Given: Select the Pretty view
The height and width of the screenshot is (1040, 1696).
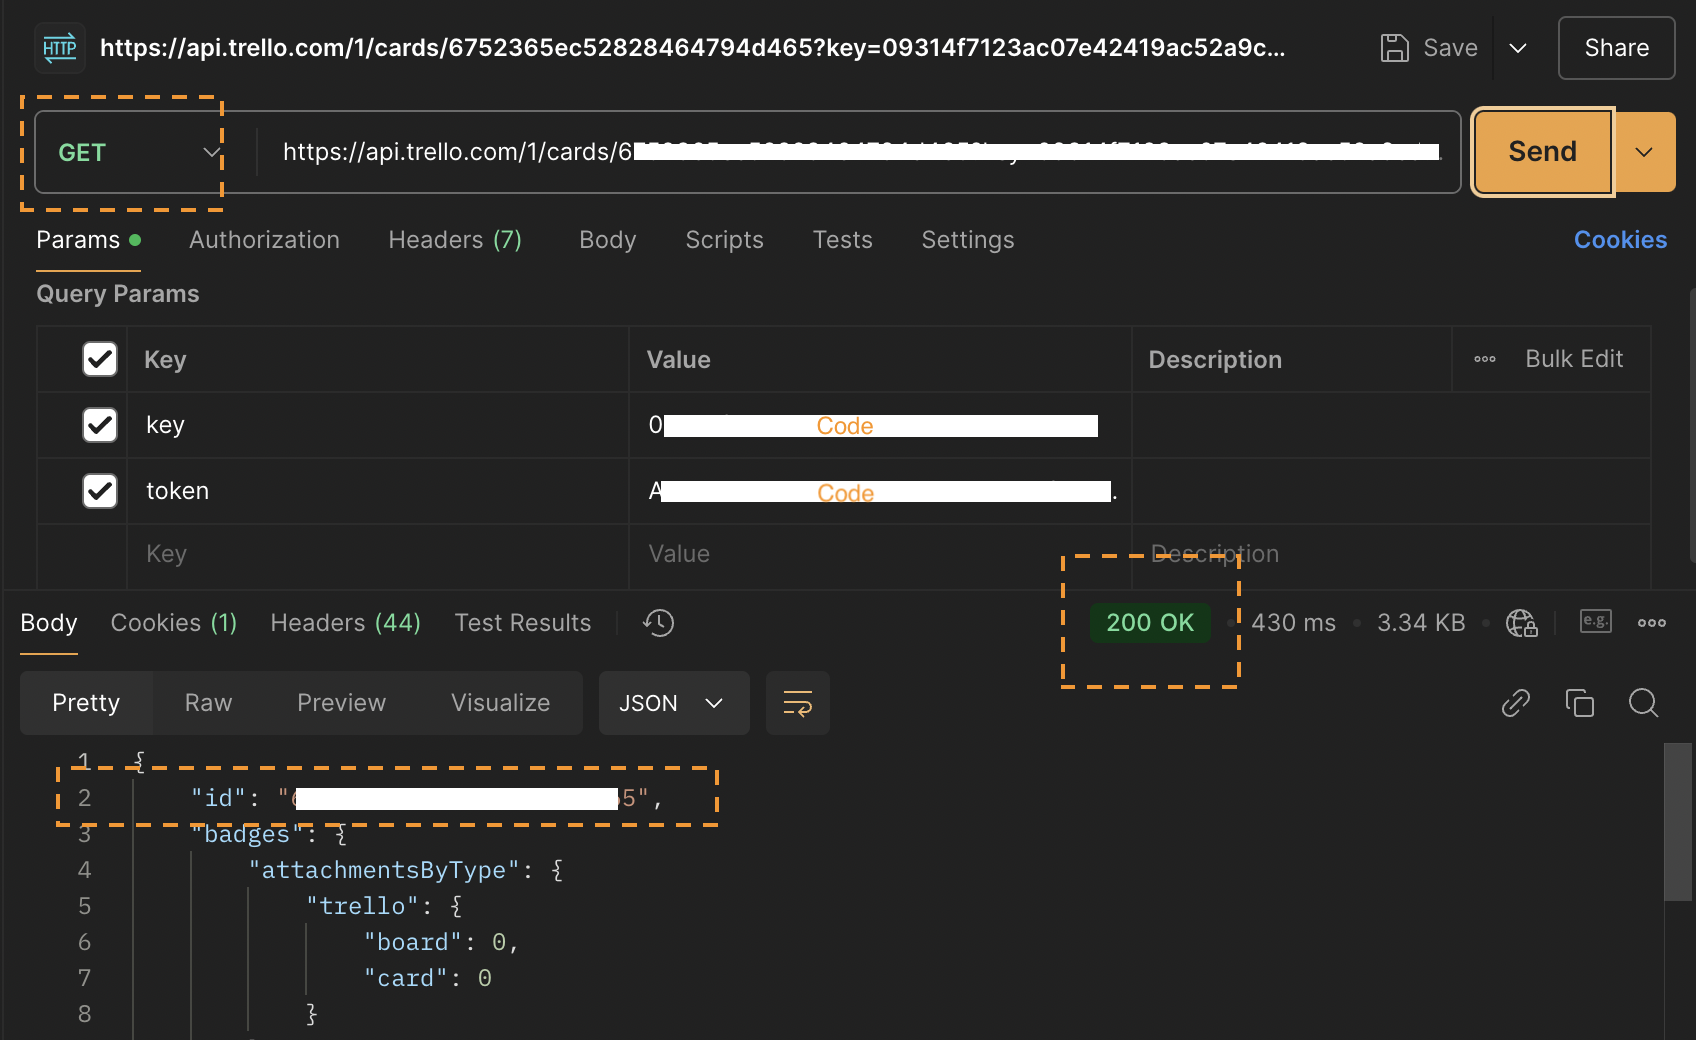Looking at the screenshot, I should coord(86,703).
